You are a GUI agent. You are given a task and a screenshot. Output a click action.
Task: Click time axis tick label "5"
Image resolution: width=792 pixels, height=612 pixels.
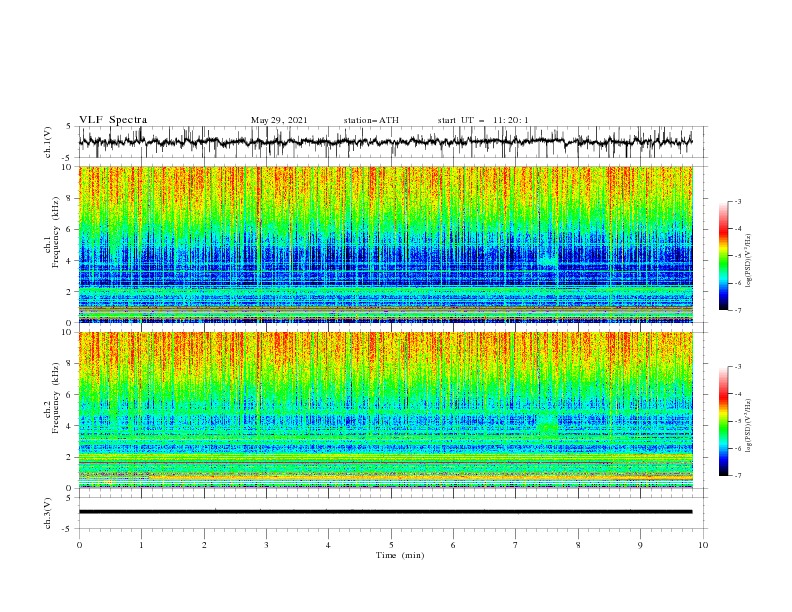391,545
